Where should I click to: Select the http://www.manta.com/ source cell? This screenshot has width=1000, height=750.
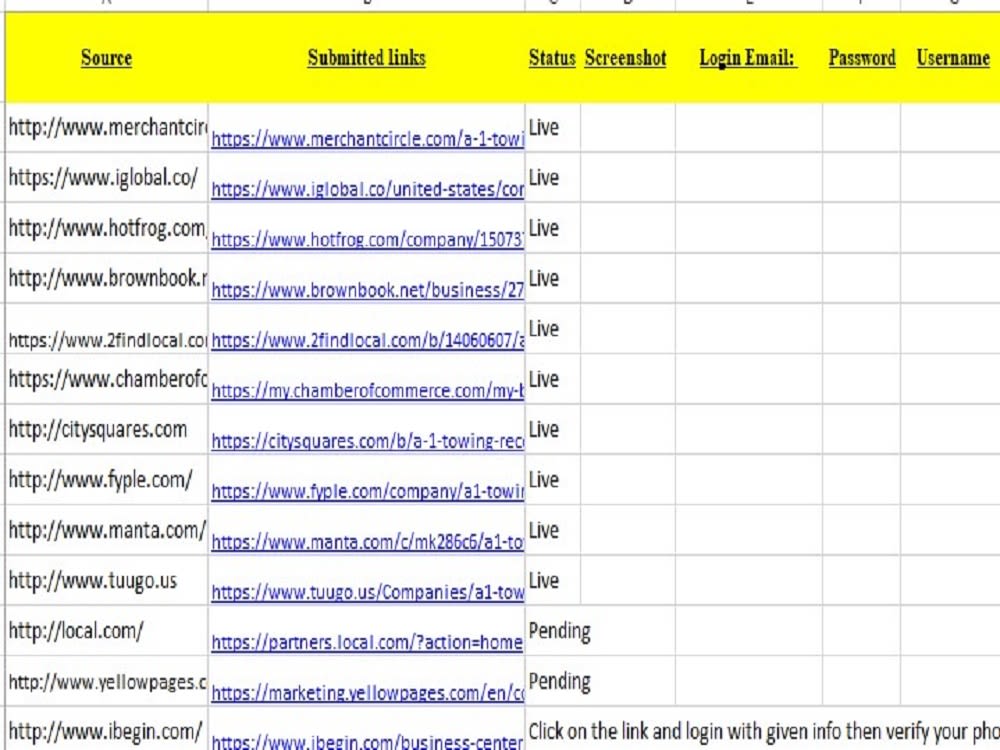click(x=107, y=531)
